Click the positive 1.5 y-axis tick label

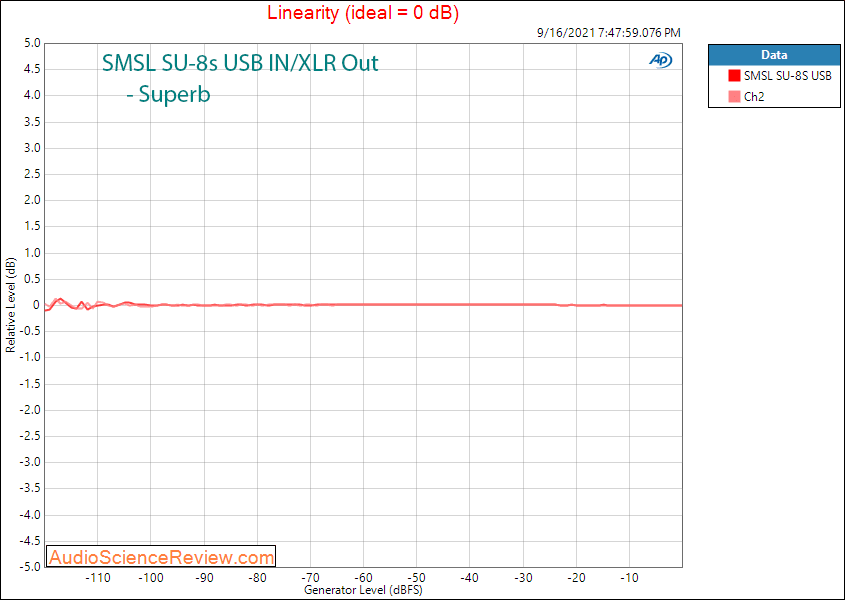coord(32,226)
